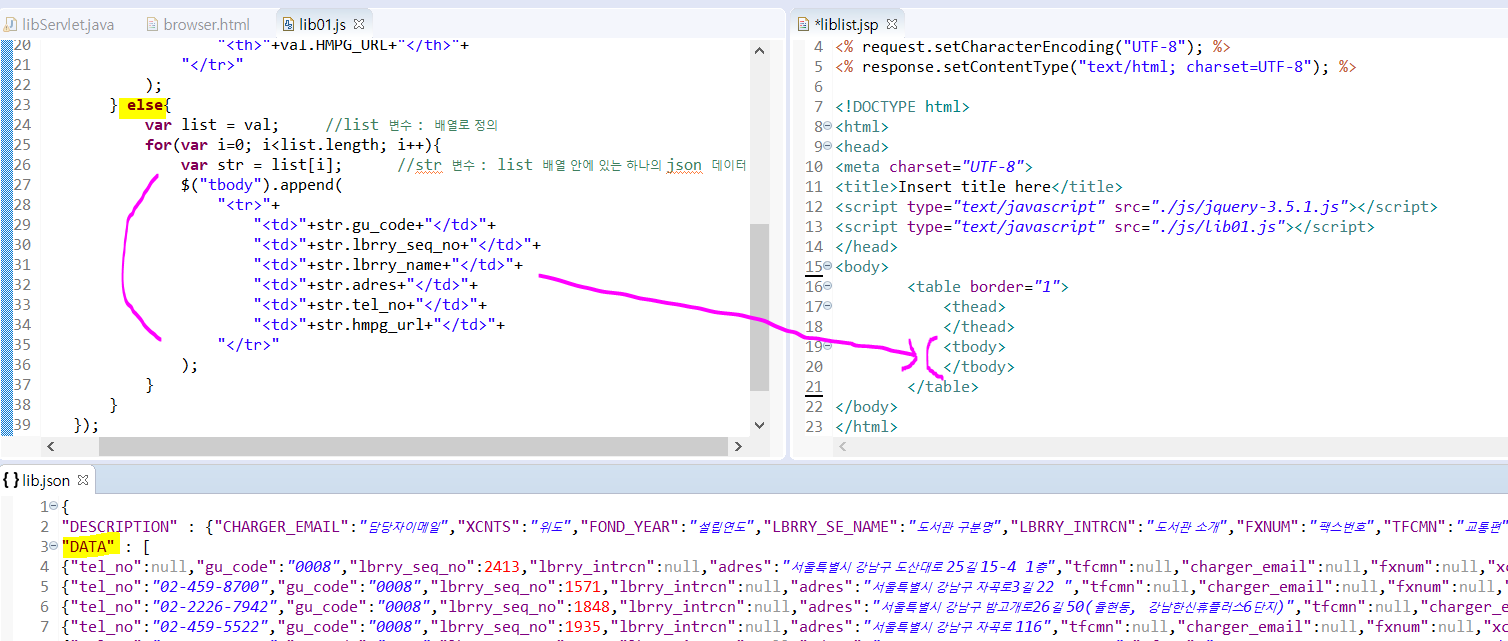This screenshot has width=1508, height=641.
Task: Click left arrow of lib01.js horizontal scrollbar
Action: [x=53, y=446]
